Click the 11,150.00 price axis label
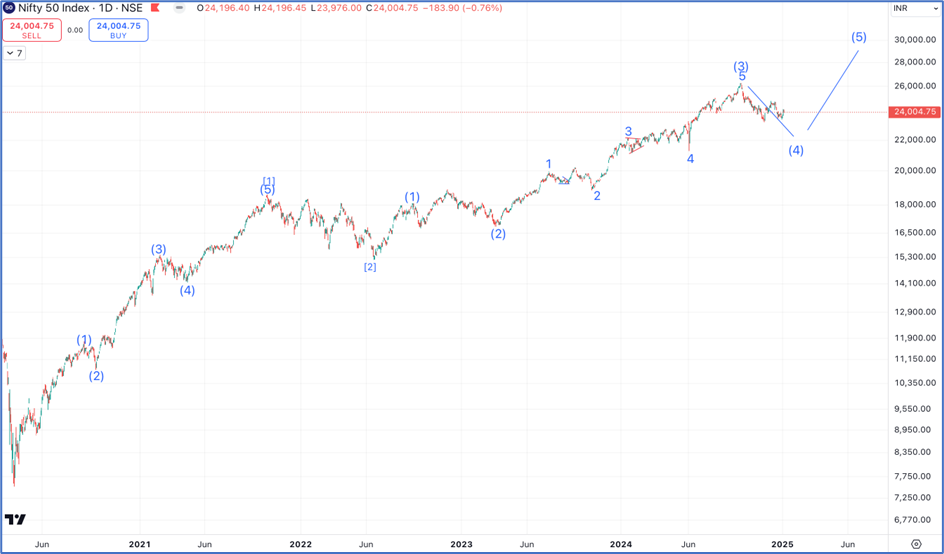This screenshot has width=944, height=554. coord(914,359)
